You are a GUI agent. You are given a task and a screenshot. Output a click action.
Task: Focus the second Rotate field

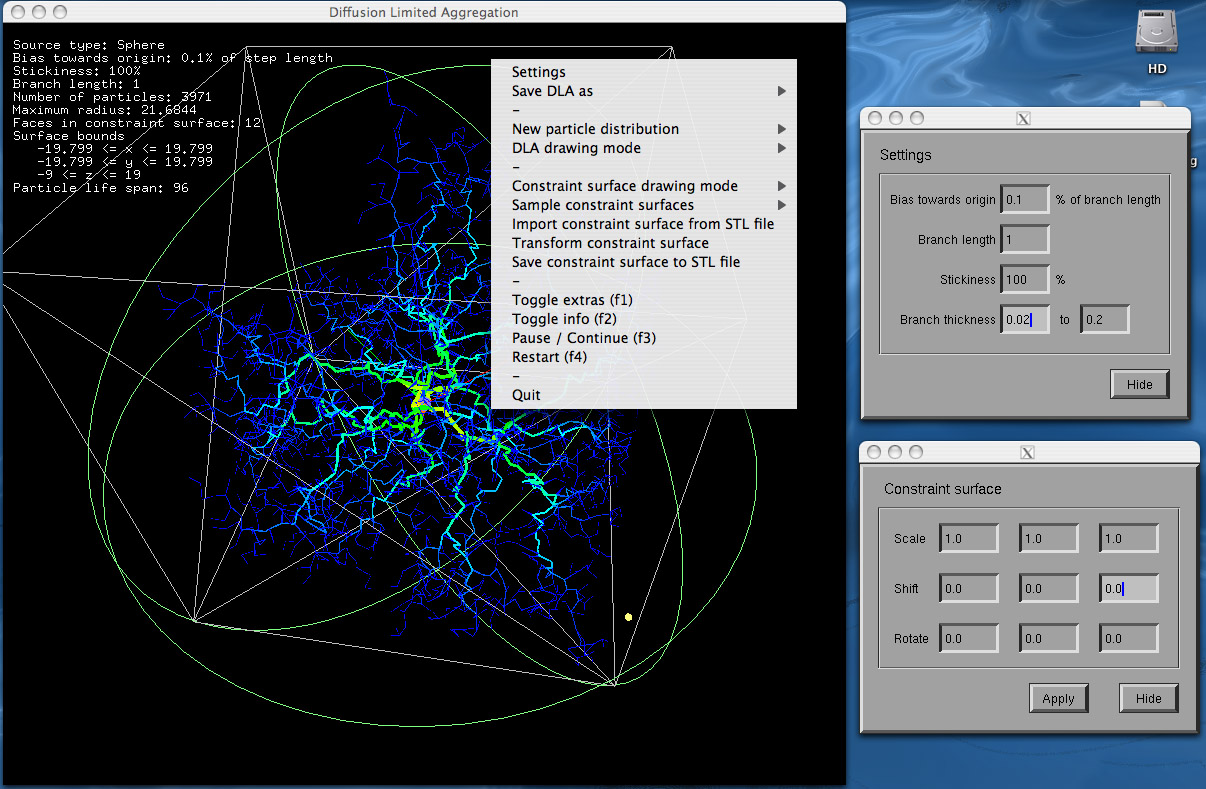(x=1049, y=638)
